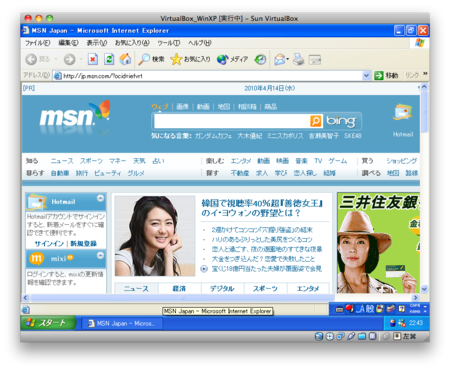Click the Windows スタート button

pyautogui.click(x=48, y=323)
